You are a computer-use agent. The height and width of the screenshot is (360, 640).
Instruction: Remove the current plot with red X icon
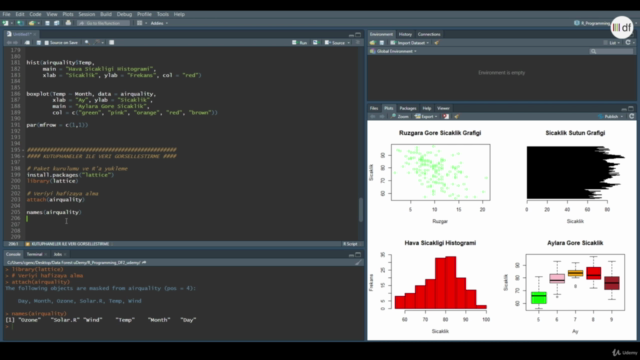point(446,117)
